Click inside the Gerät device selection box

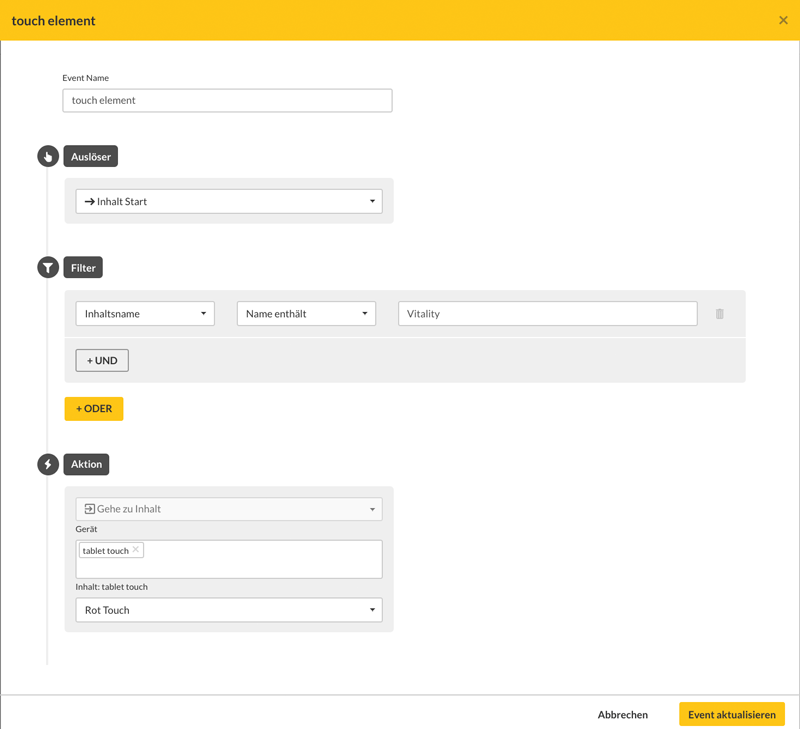pos(229,560)
